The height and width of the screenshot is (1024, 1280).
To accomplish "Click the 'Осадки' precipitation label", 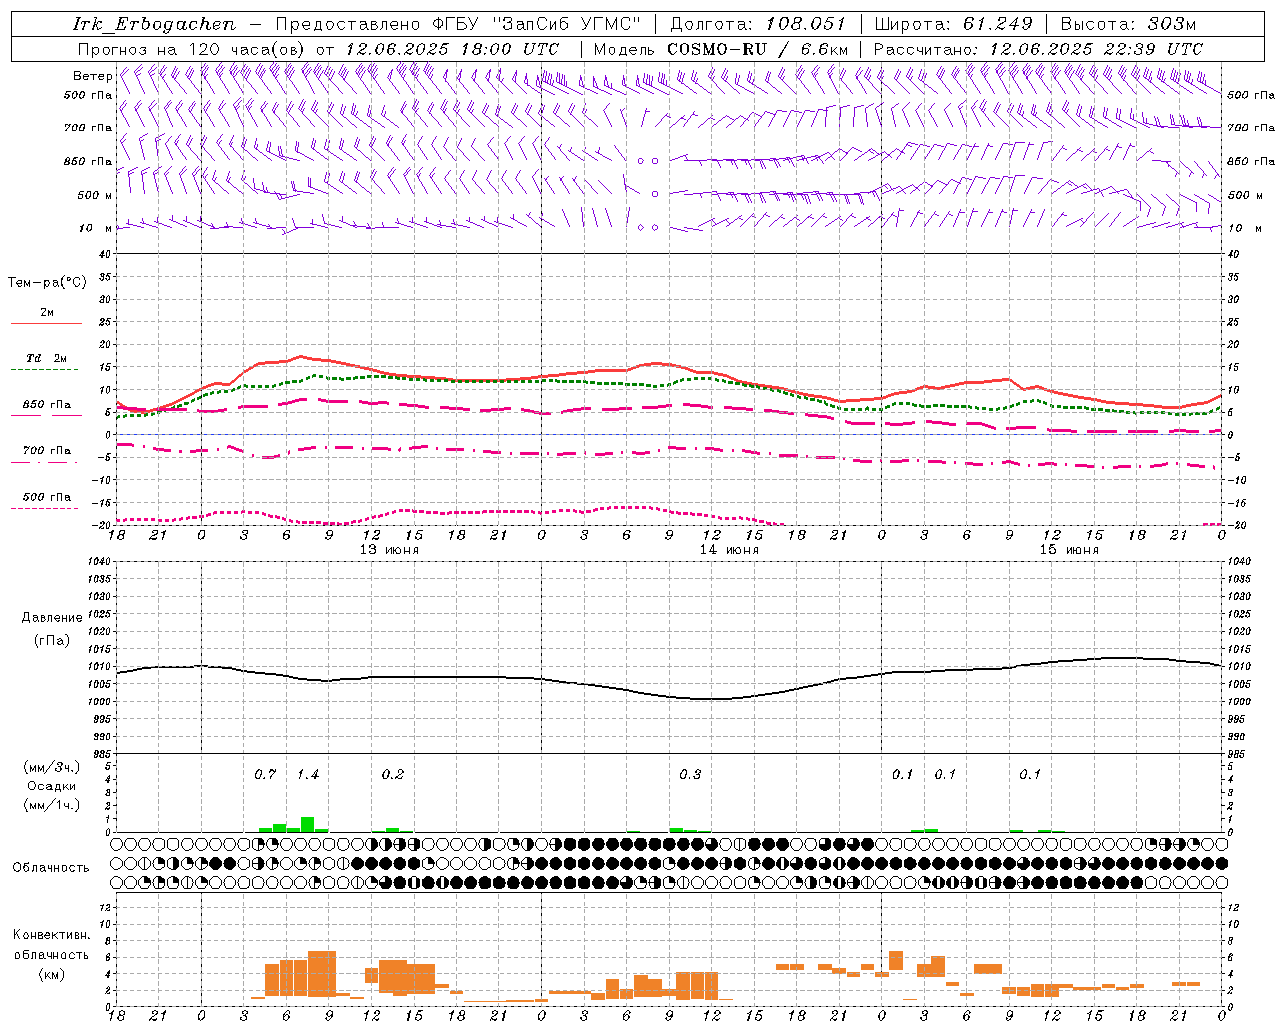I will point(51,786).
